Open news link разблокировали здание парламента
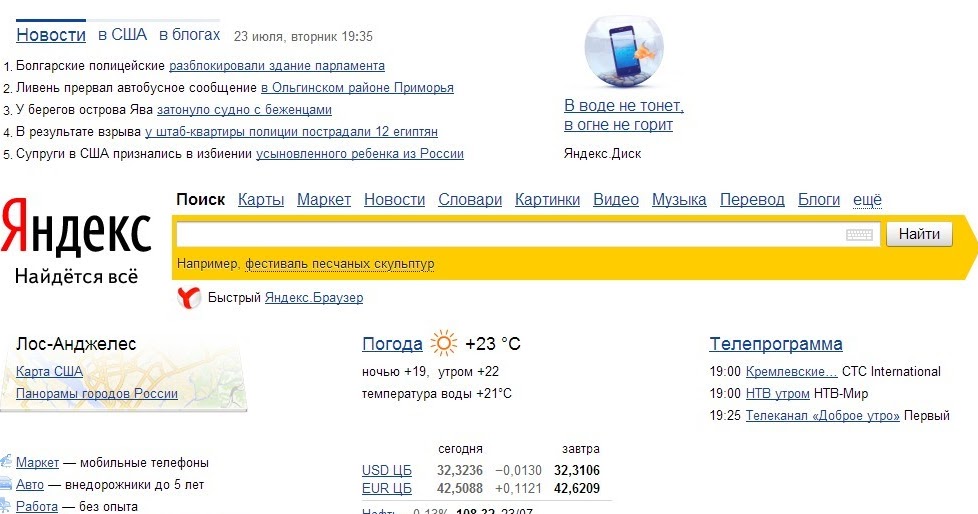 pyautogui.click(x=277, y=65)
